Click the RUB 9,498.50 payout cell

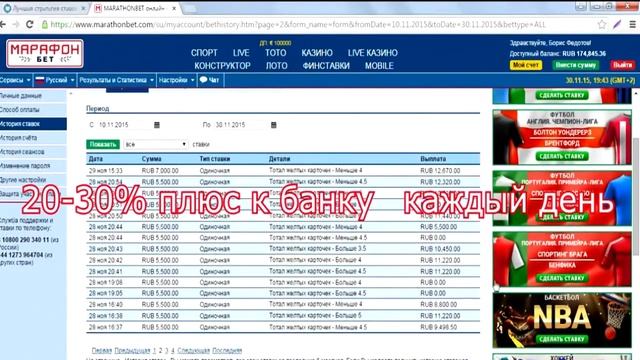[x=439, y=327]
